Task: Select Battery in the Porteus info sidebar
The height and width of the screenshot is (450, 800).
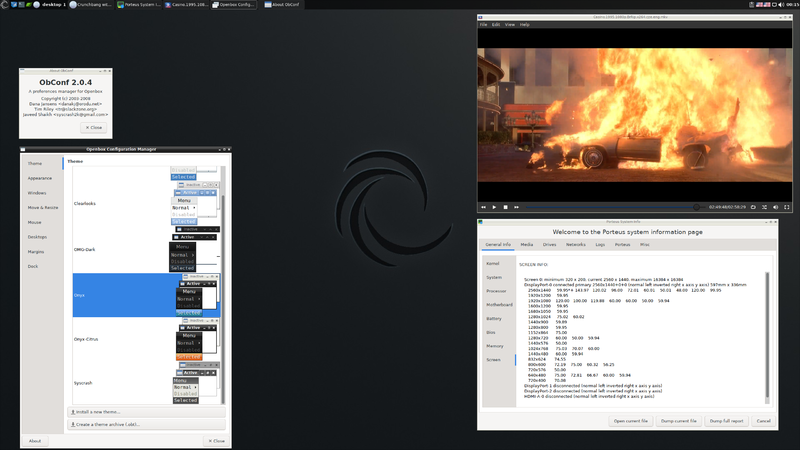Action: click(x=494, y=318)
